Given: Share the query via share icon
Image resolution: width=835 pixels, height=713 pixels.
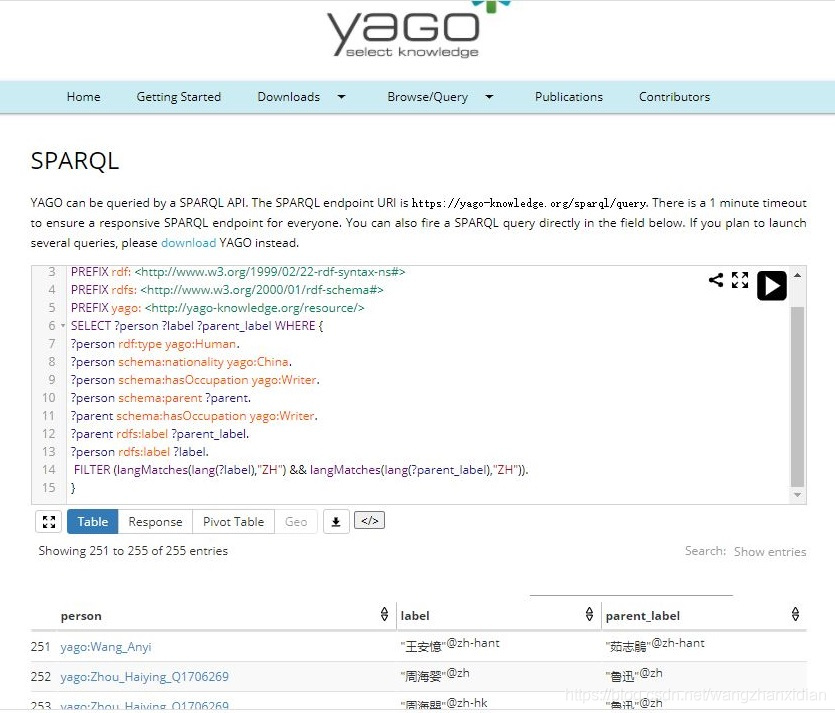Looking at the screenshot, I should coord(716,280).
